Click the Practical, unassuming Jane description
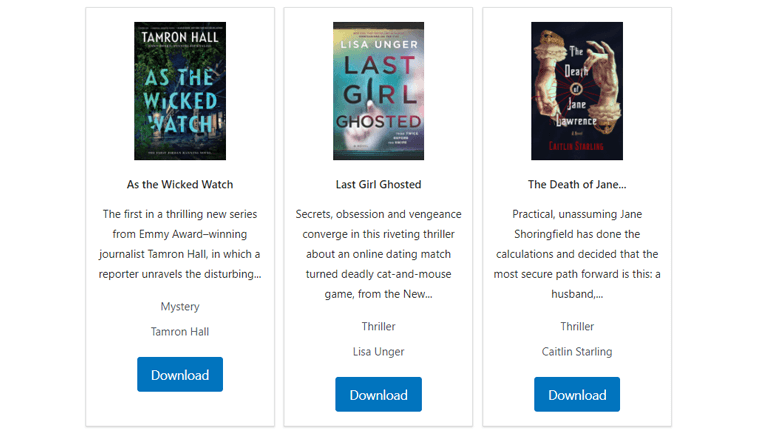Image resolution: width=760 pixels, height=442 pixels. (577, 254)
